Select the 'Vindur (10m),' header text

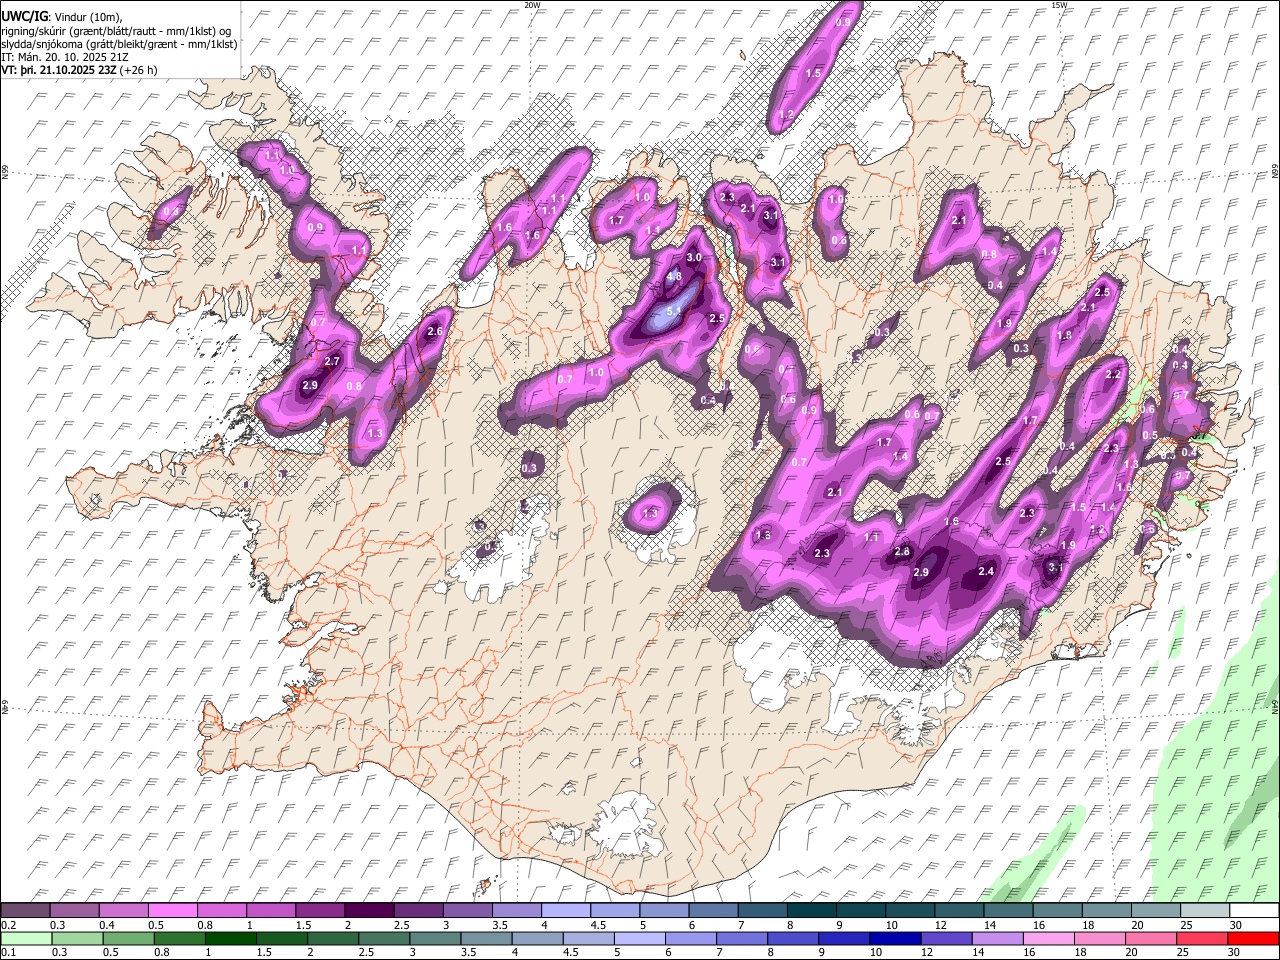pyautogui.click(x=87, y=16)
